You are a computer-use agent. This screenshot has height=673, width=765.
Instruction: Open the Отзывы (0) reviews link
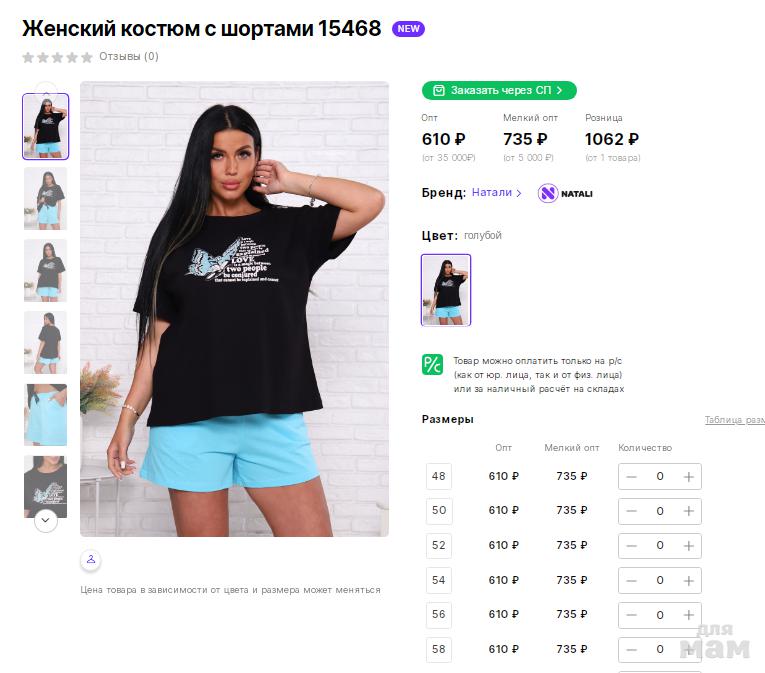coord(129,57)
